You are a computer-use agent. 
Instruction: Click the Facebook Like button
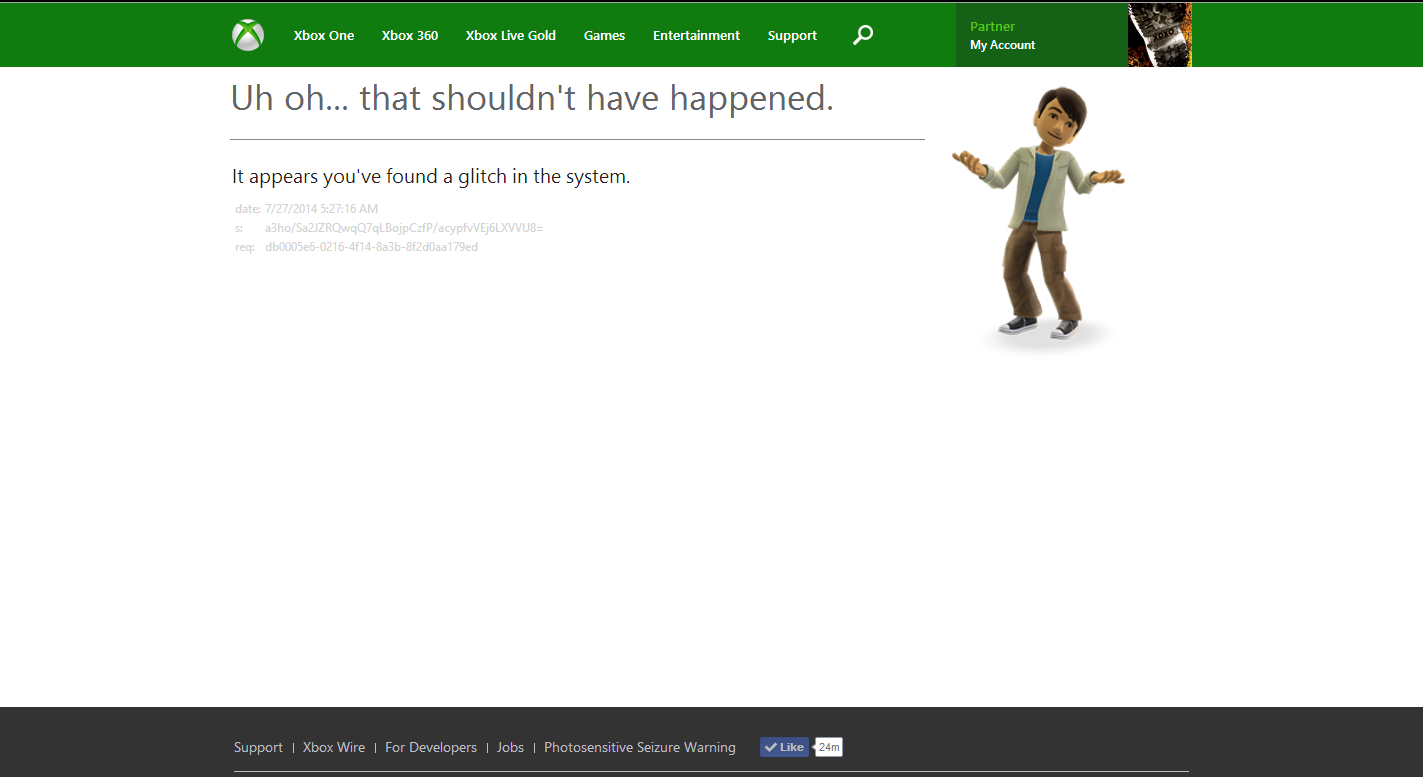pos(784,747)
